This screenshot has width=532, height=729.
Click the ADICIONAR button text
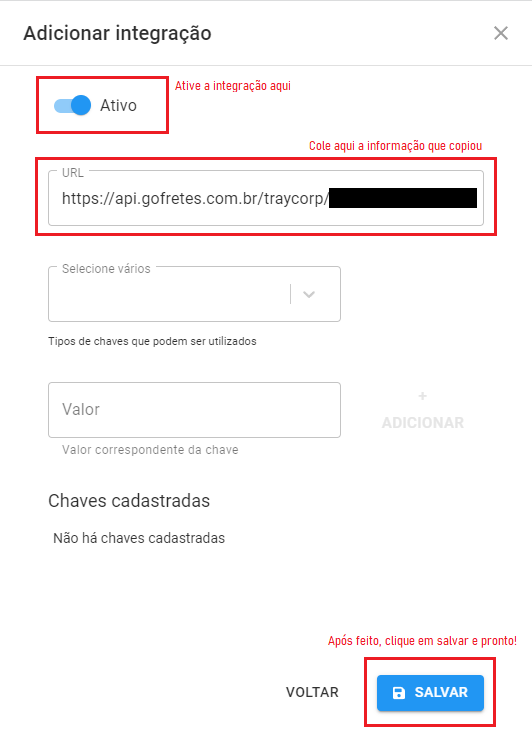(x=423, y=423)
